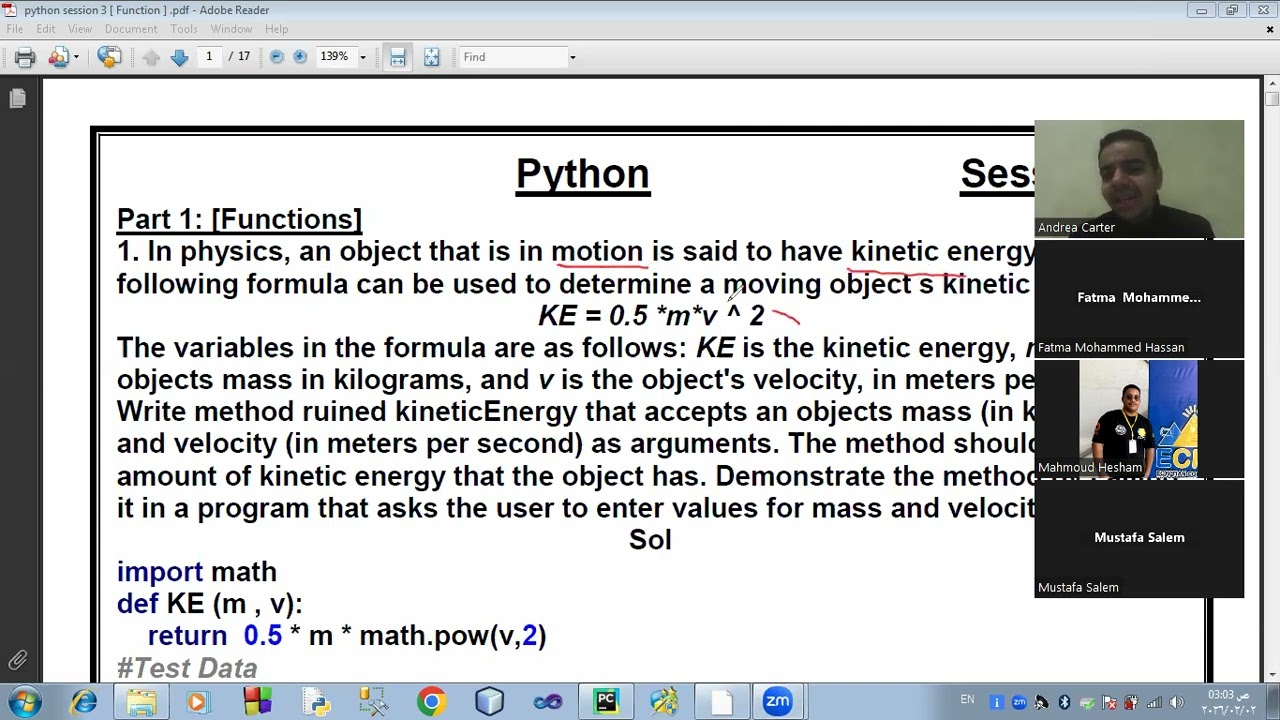Launch Internet Explorer from taskbar
This screenshot has height=720, width=1280.
[84, 702]
